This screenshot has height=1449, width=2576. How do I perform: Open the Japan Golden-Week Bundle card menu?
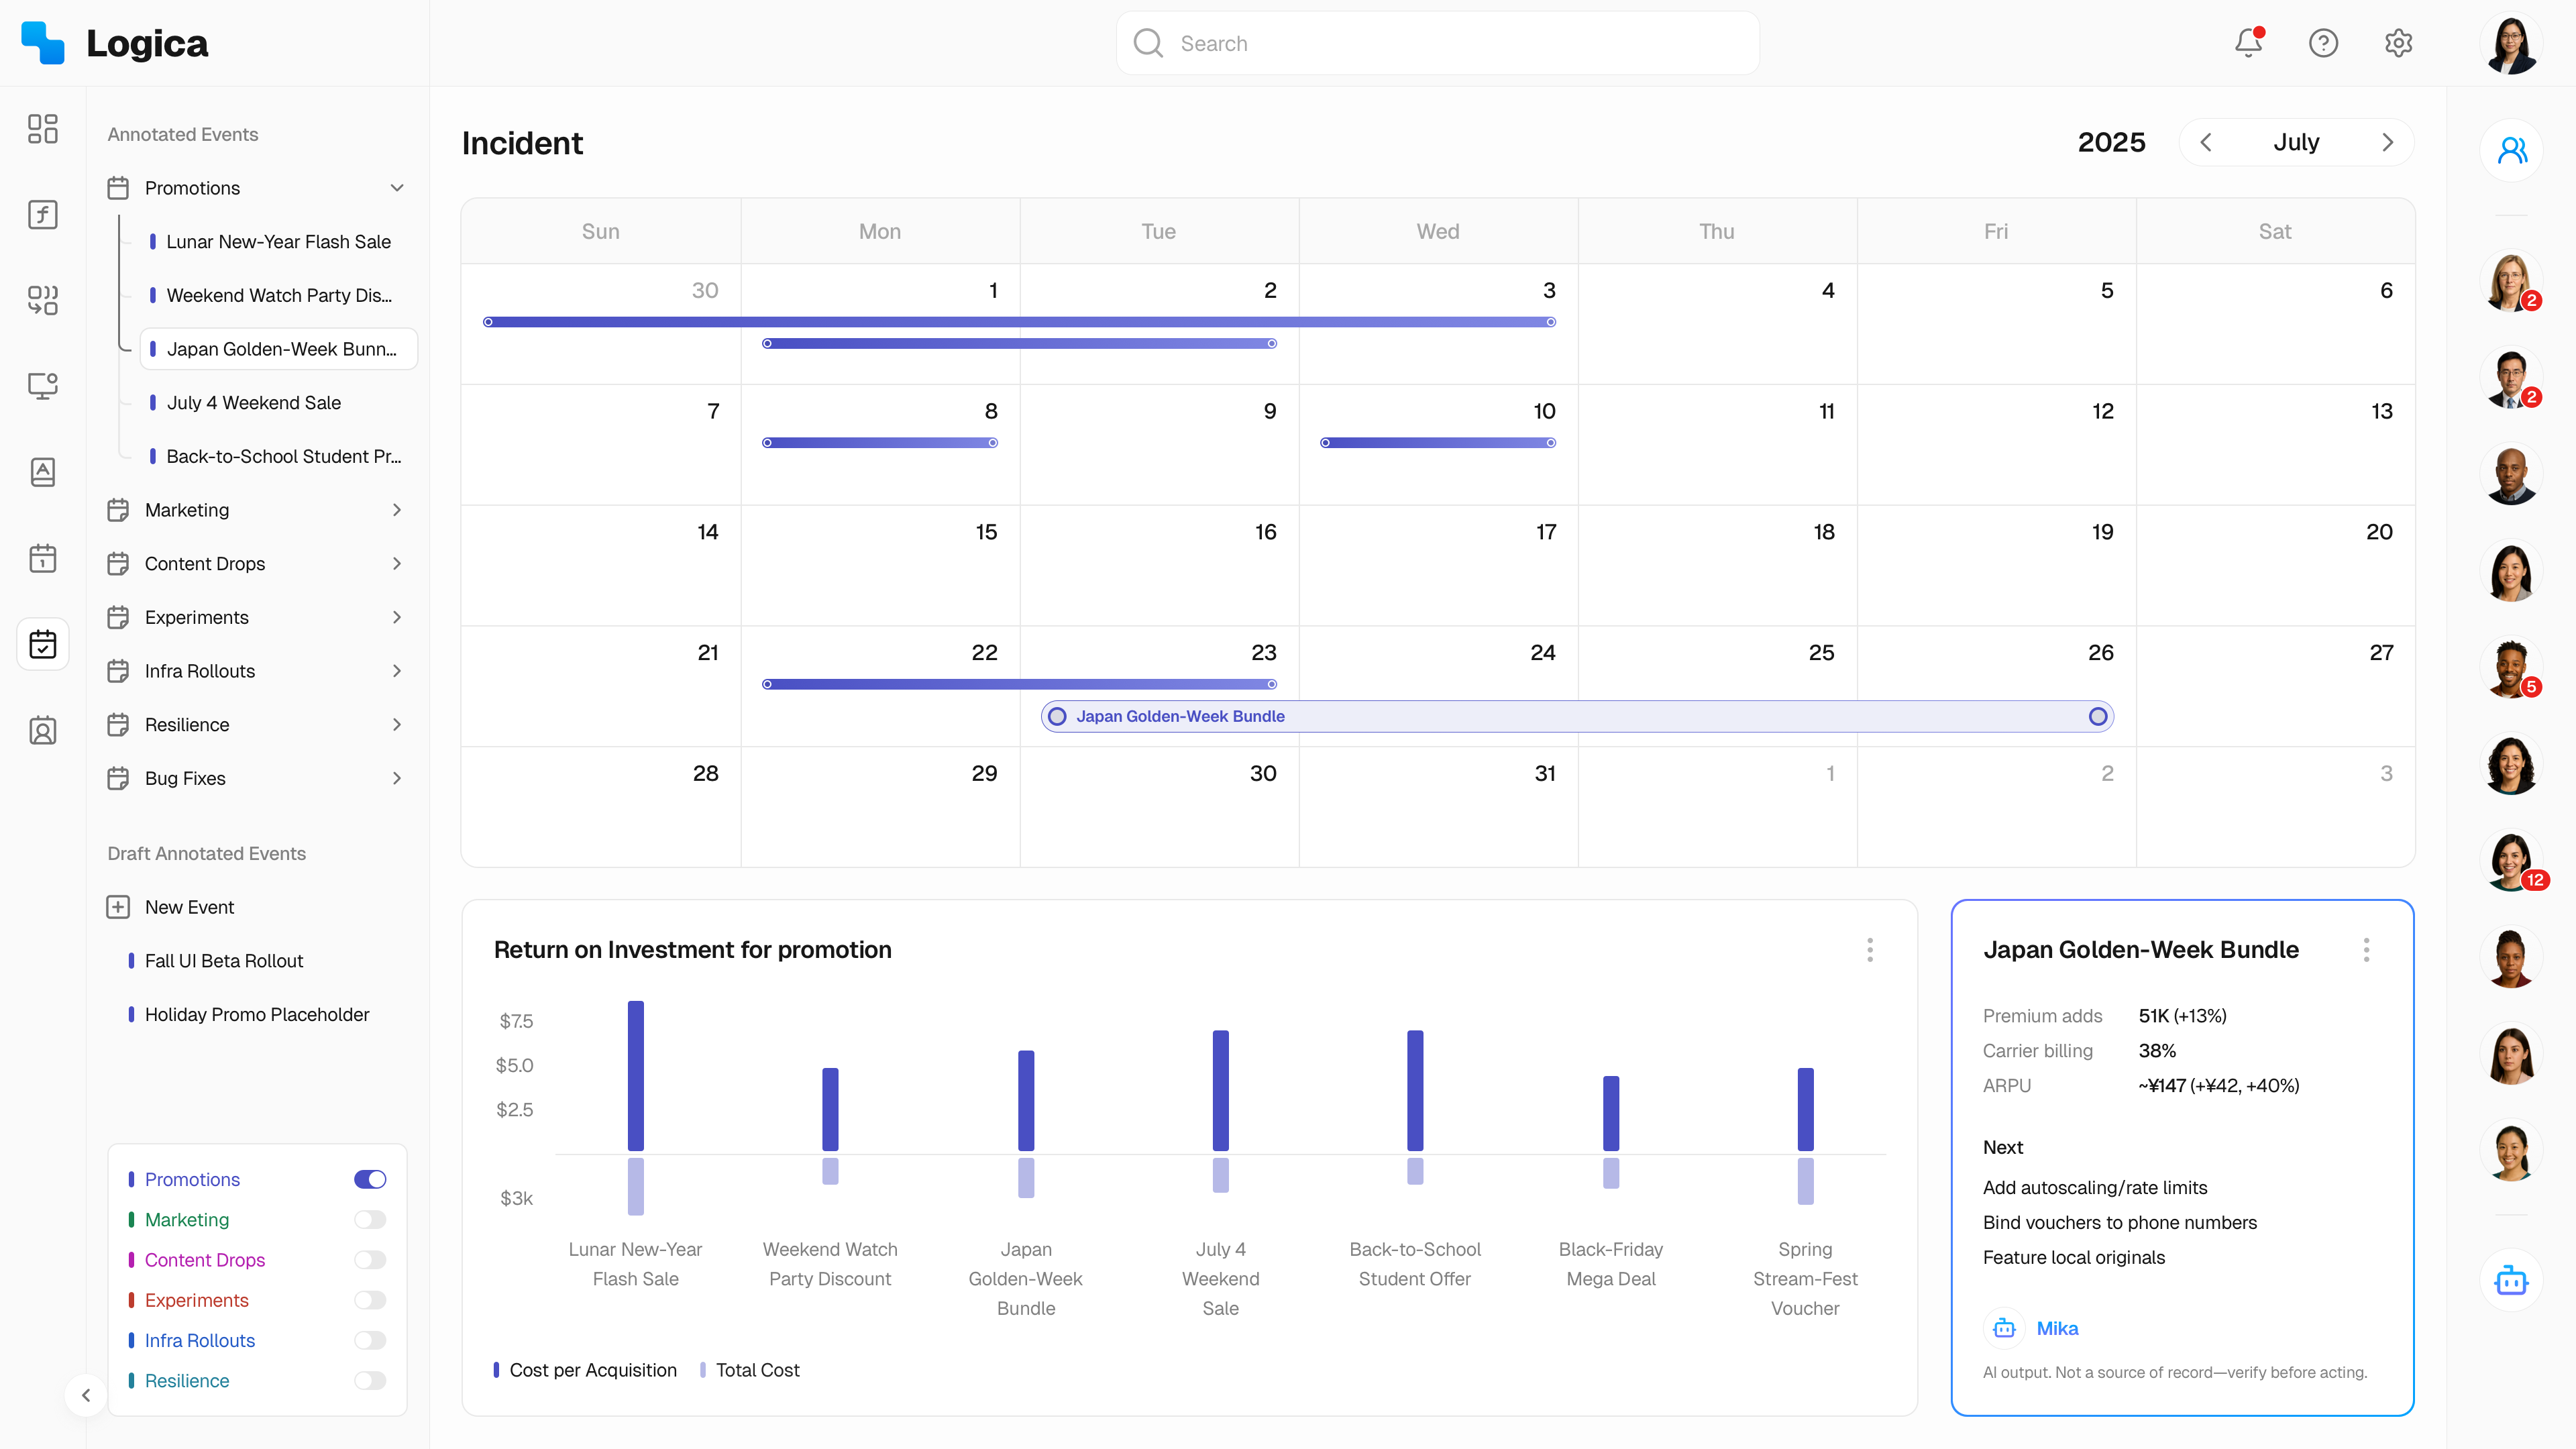click(x=2366, y=950)
